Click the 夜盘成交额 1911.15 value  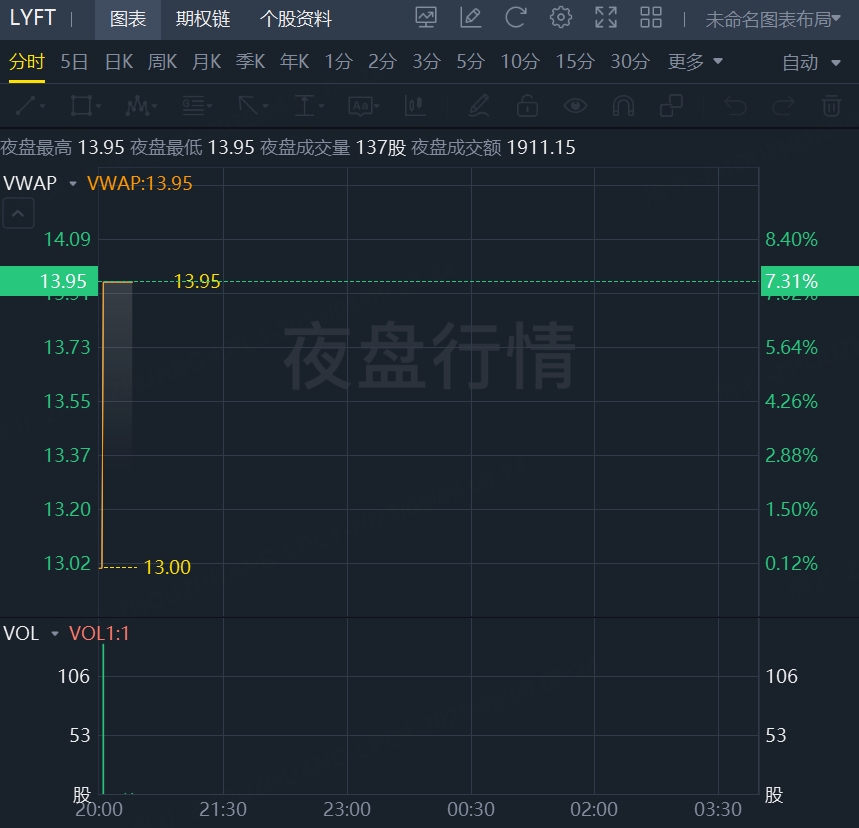pyautogui.click(x=541, y=147)
